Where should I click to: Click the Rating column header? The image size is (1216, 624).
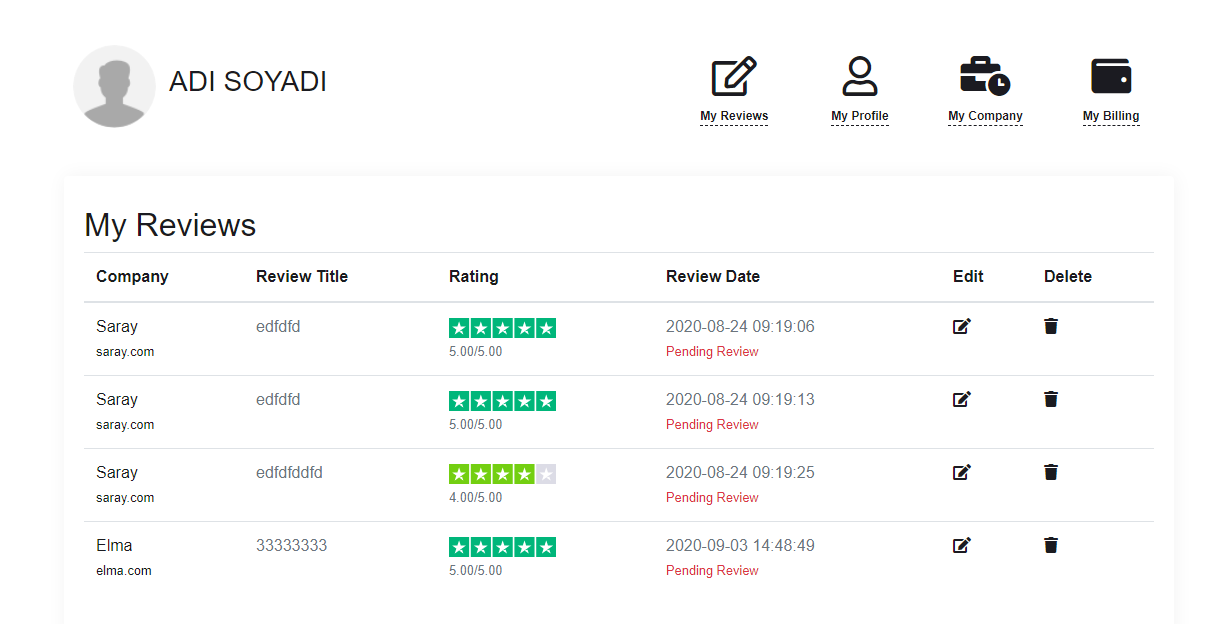click(x=474, y=277)
